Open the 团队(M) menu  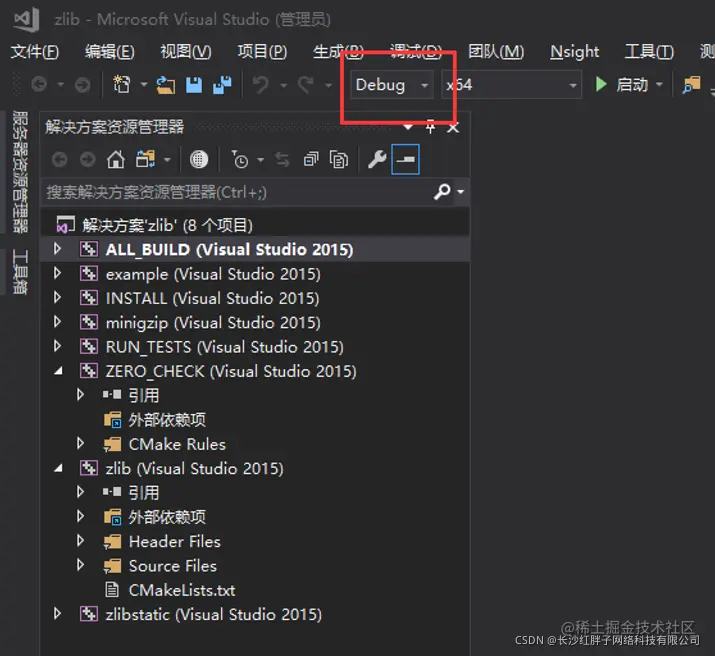coord(496,52)
